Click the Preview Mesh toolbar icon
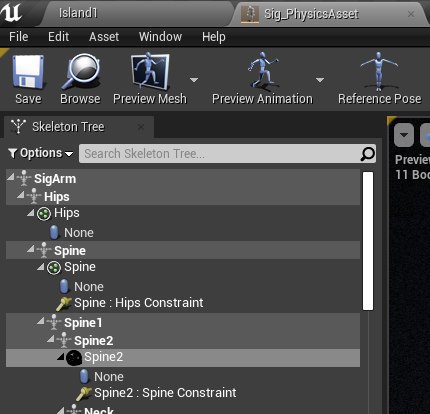Image resolution: width=430 pixels, height=414 pixels. [150, 72]
